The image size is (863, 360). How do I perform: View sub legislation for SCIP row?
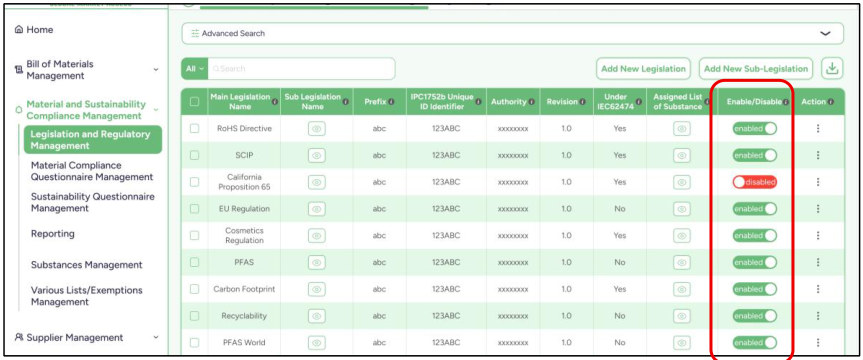(316, 155)
